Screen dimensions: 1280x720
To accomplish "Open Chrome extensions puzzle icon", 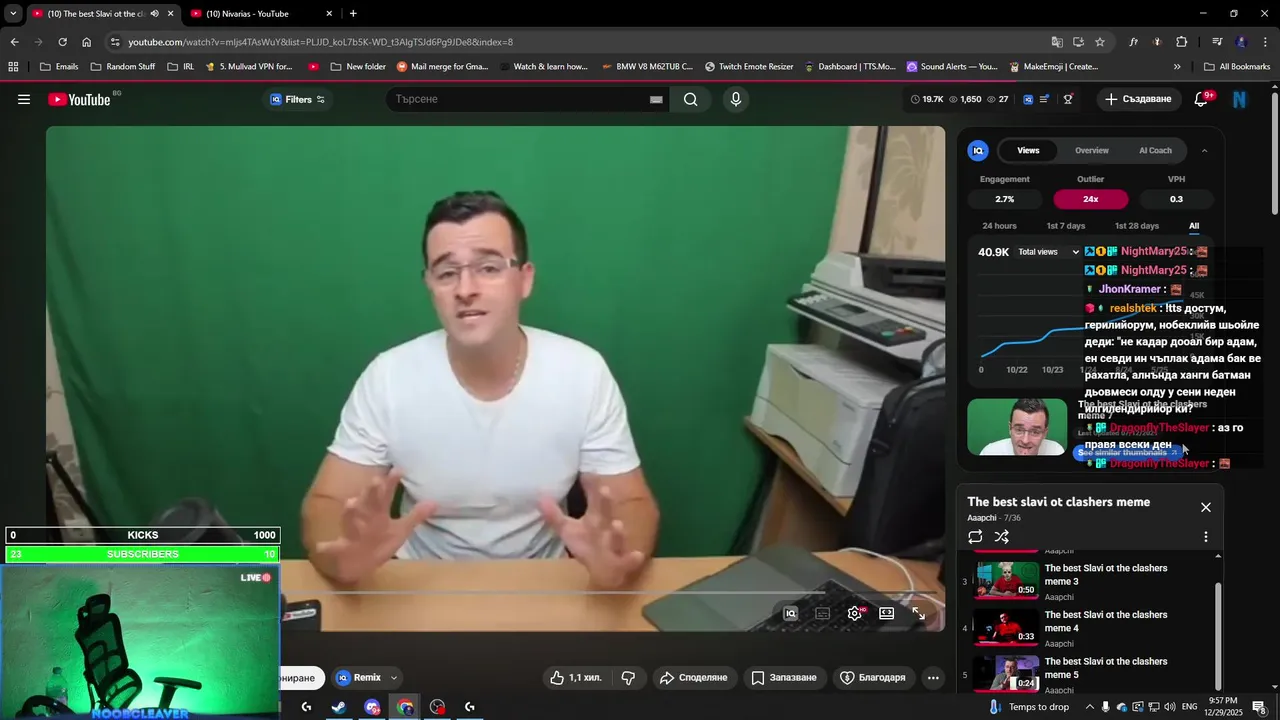I will click(1181, 42).
